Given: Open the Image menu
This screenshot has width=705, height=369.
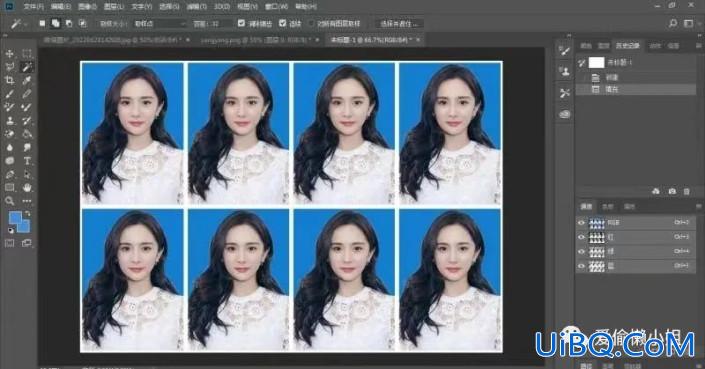Looking at the screenshot, I should click(87, 7).
